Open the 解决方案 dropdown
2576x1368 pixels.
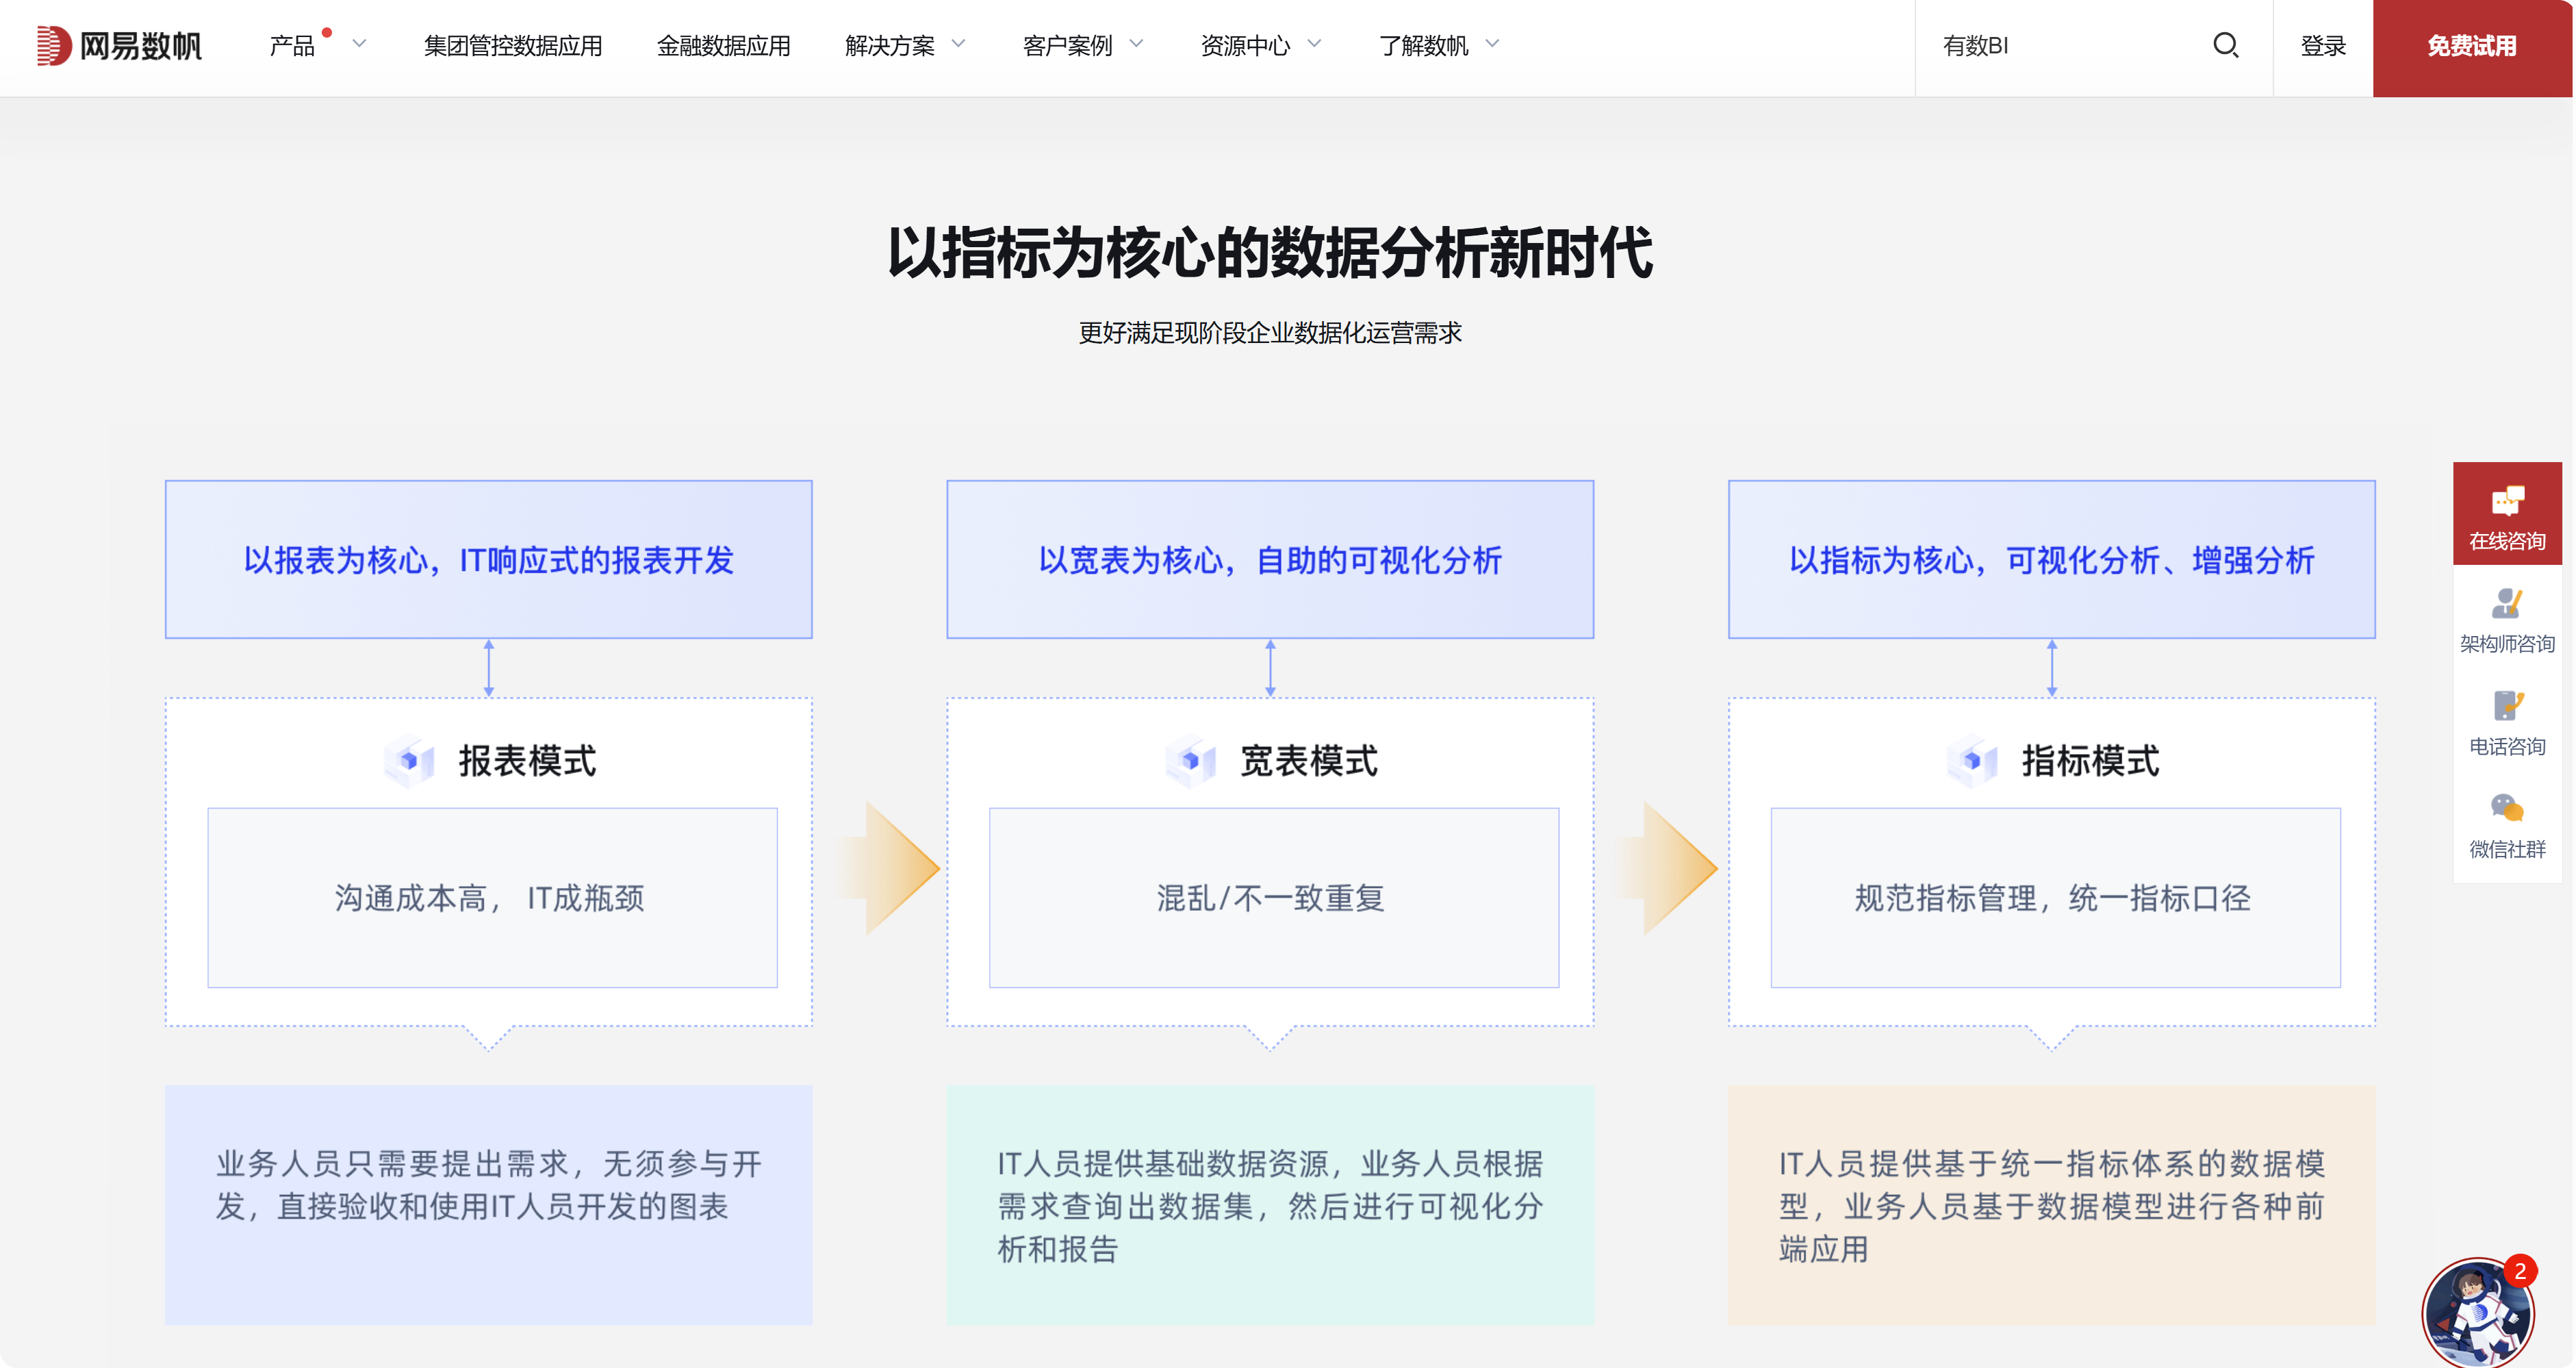coord(891,46)
